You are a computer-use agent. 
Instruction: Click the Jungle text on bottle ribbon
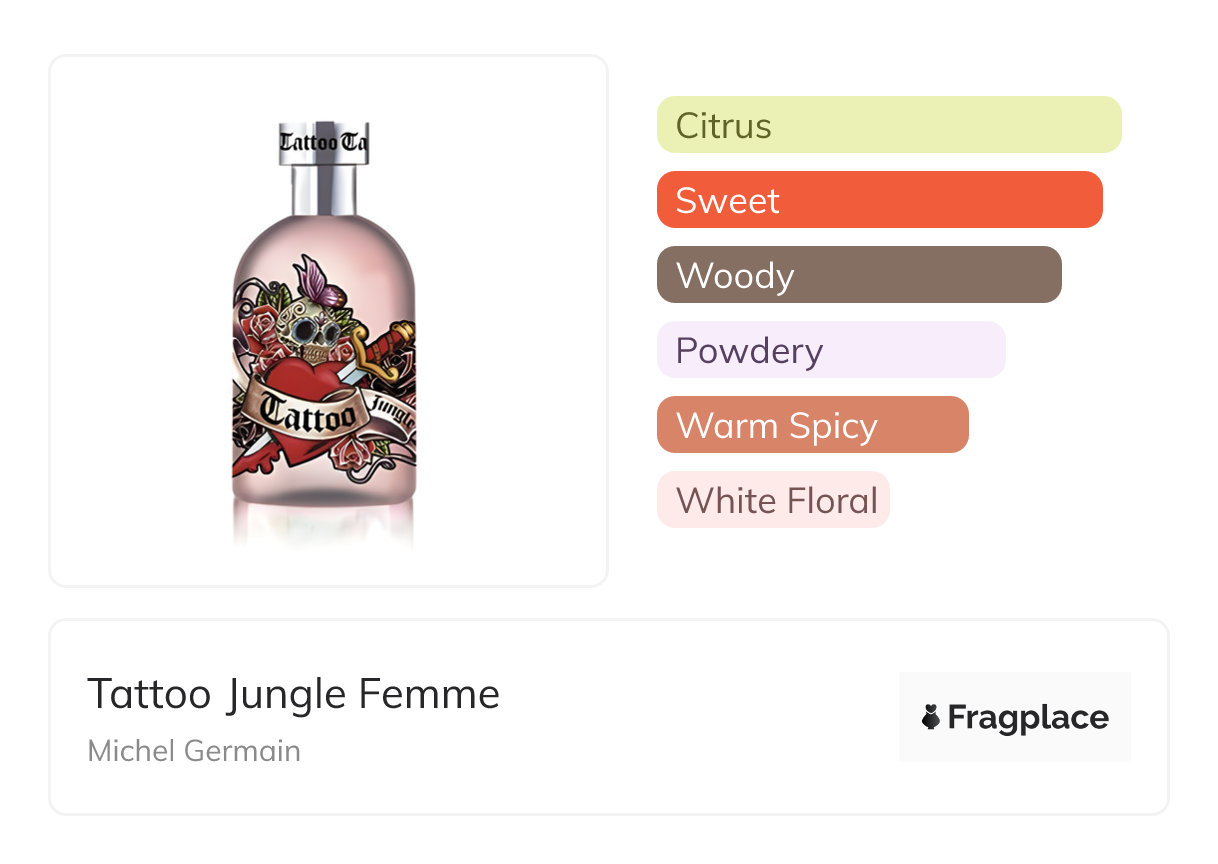coord(392,412)
